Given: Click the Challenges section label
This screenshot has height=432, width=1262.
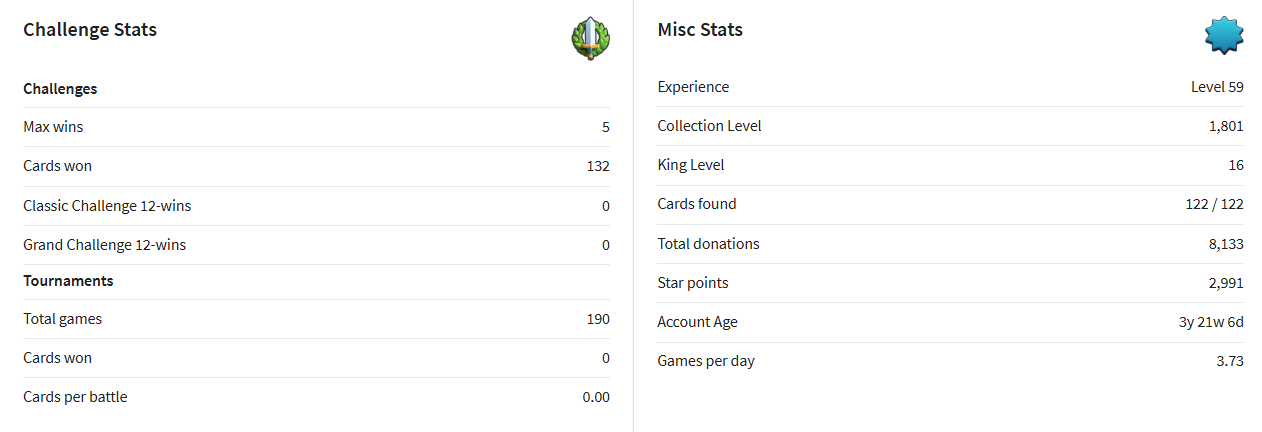Looking at the screenshot, I should coord(60,89).
